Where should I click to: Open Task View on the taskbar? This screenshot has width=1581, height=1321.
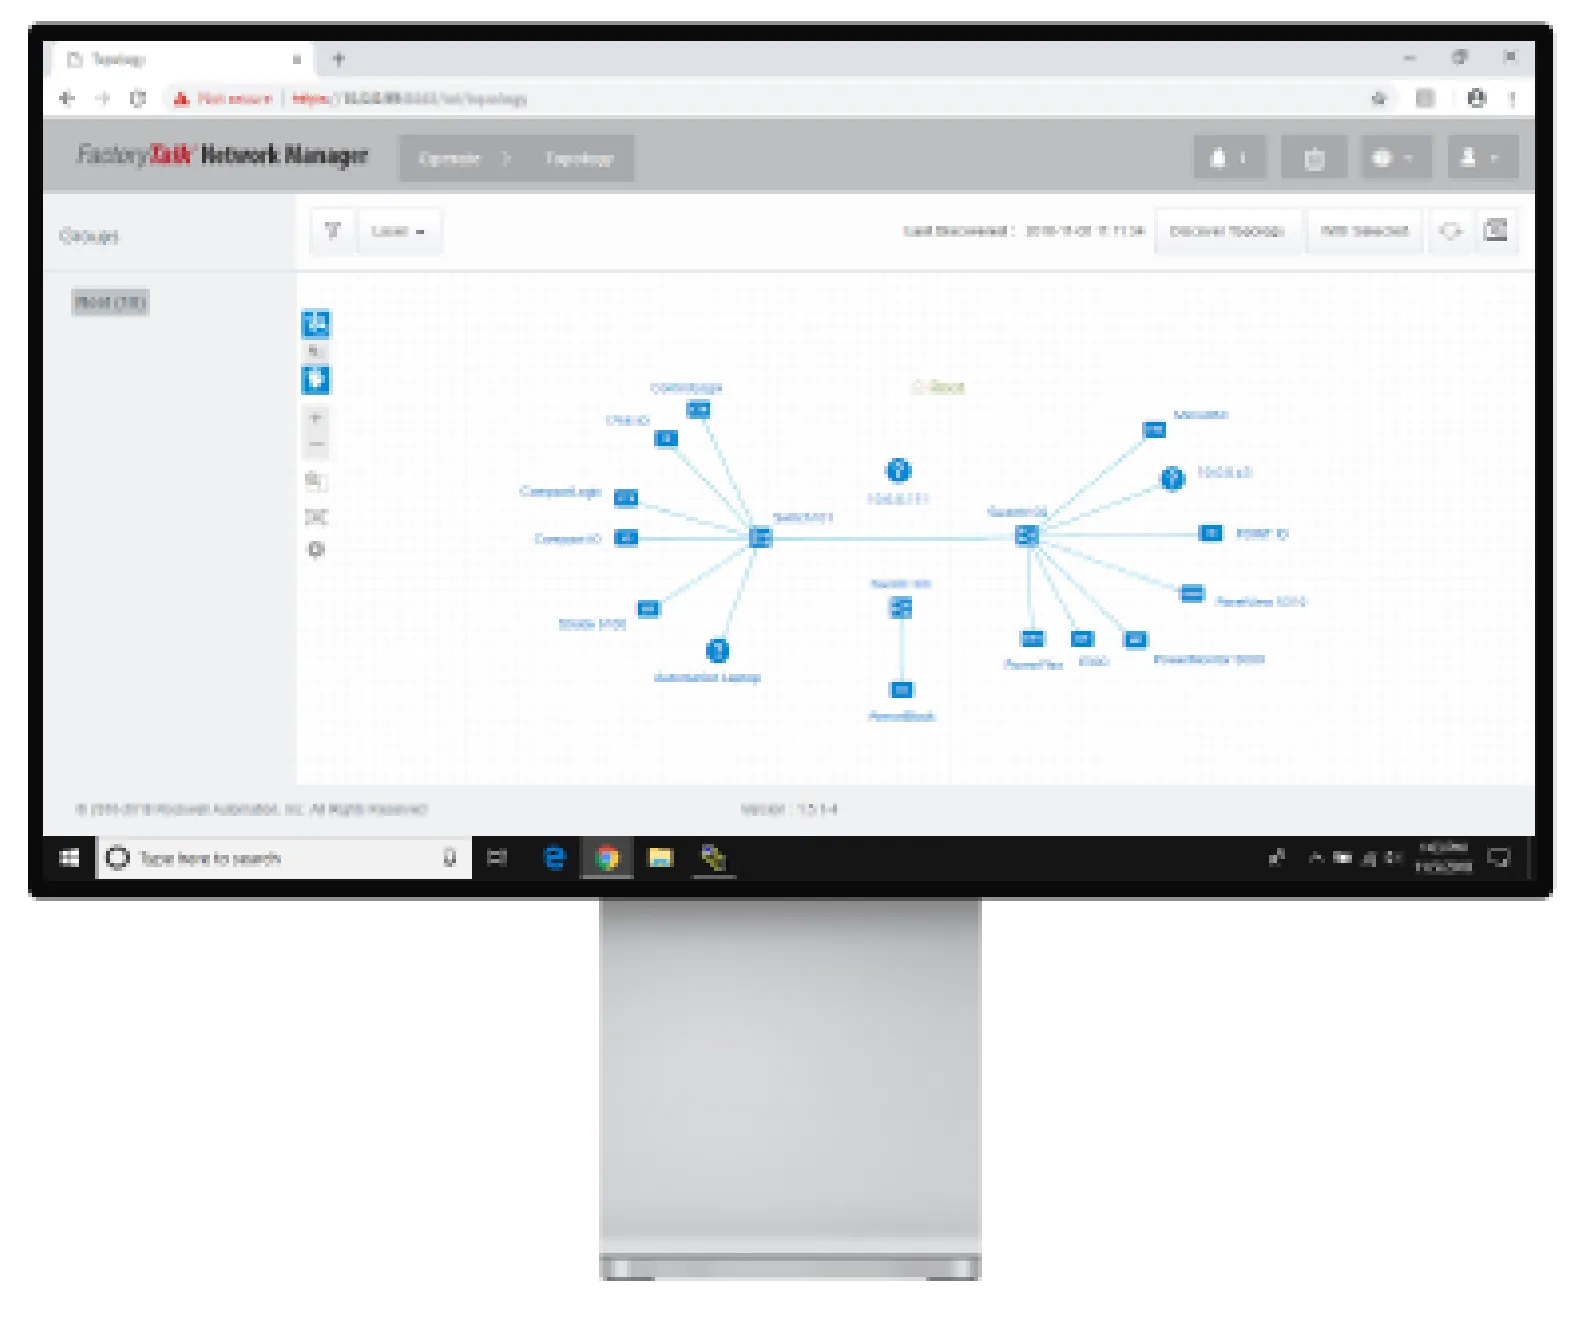click(497, 858)
